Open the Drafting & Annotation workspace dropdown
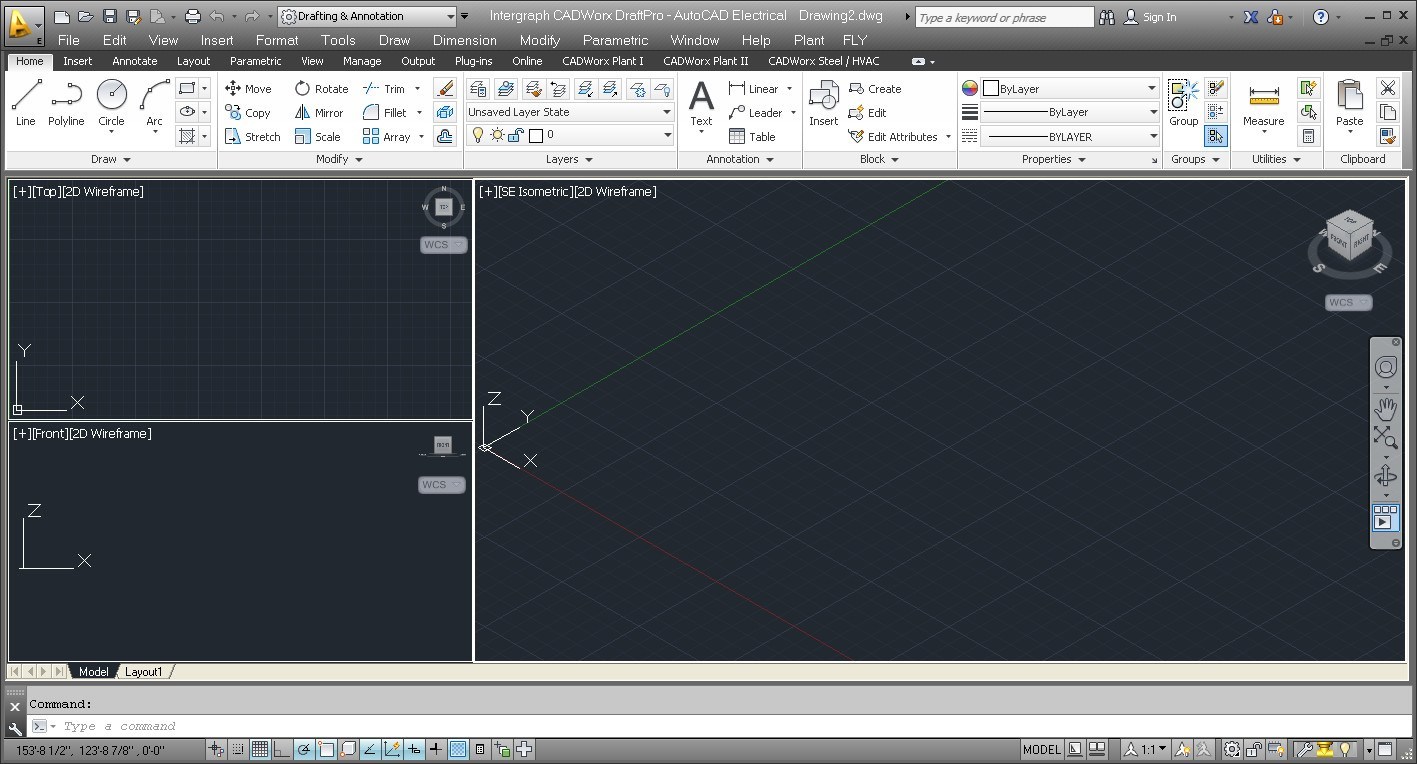 coord(367,16)
